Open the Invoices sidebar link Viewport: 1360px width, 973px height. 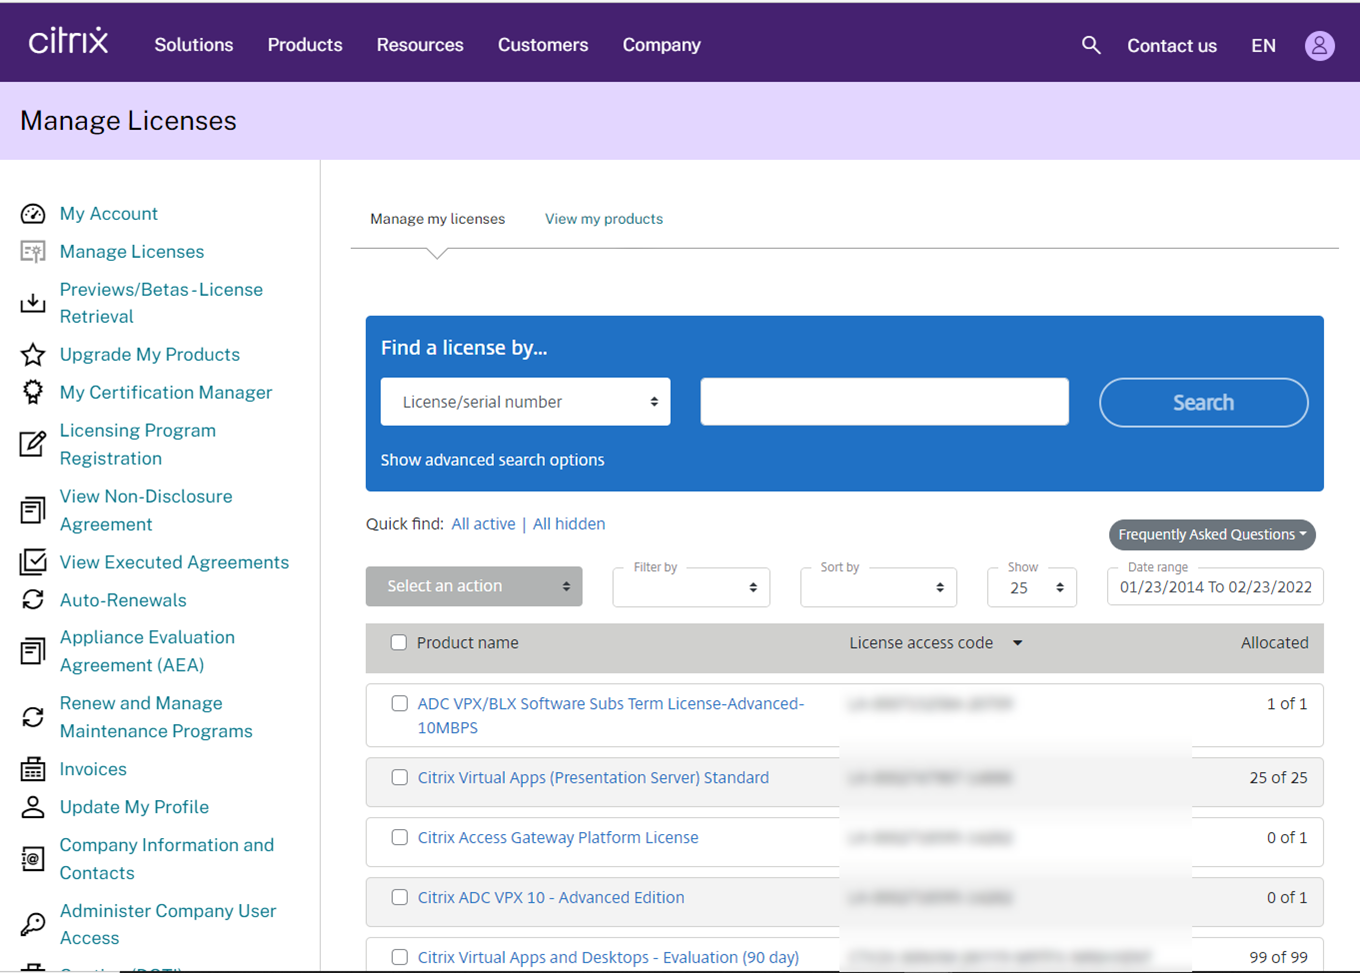(x=93, y=769)
